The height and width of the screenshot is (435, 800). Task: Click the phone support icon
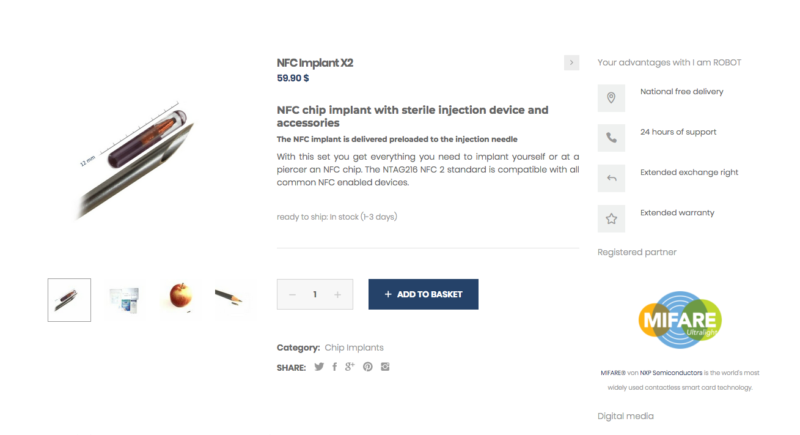[611, 138]
